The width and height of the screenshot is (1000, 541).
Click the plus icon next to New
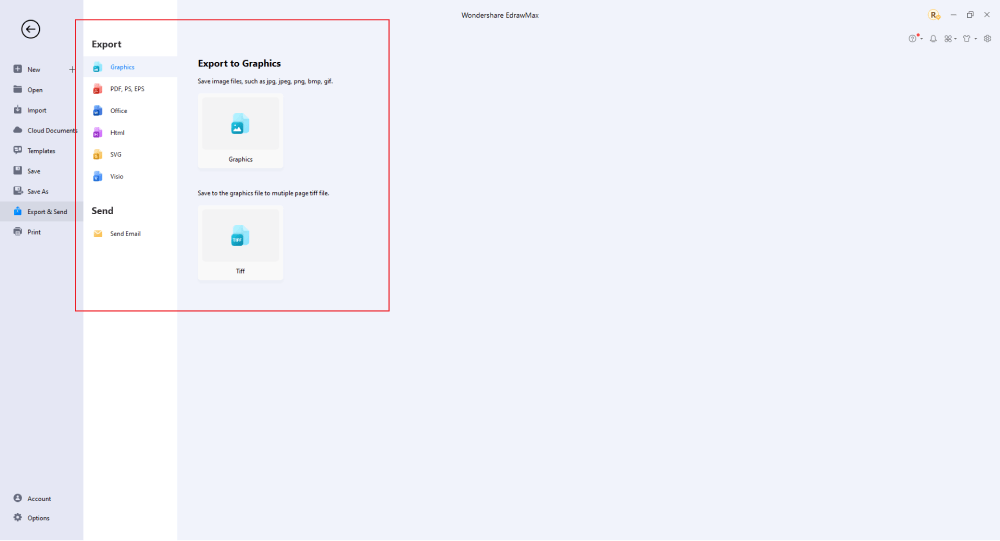pyautogui.click(x=72, y=70)
